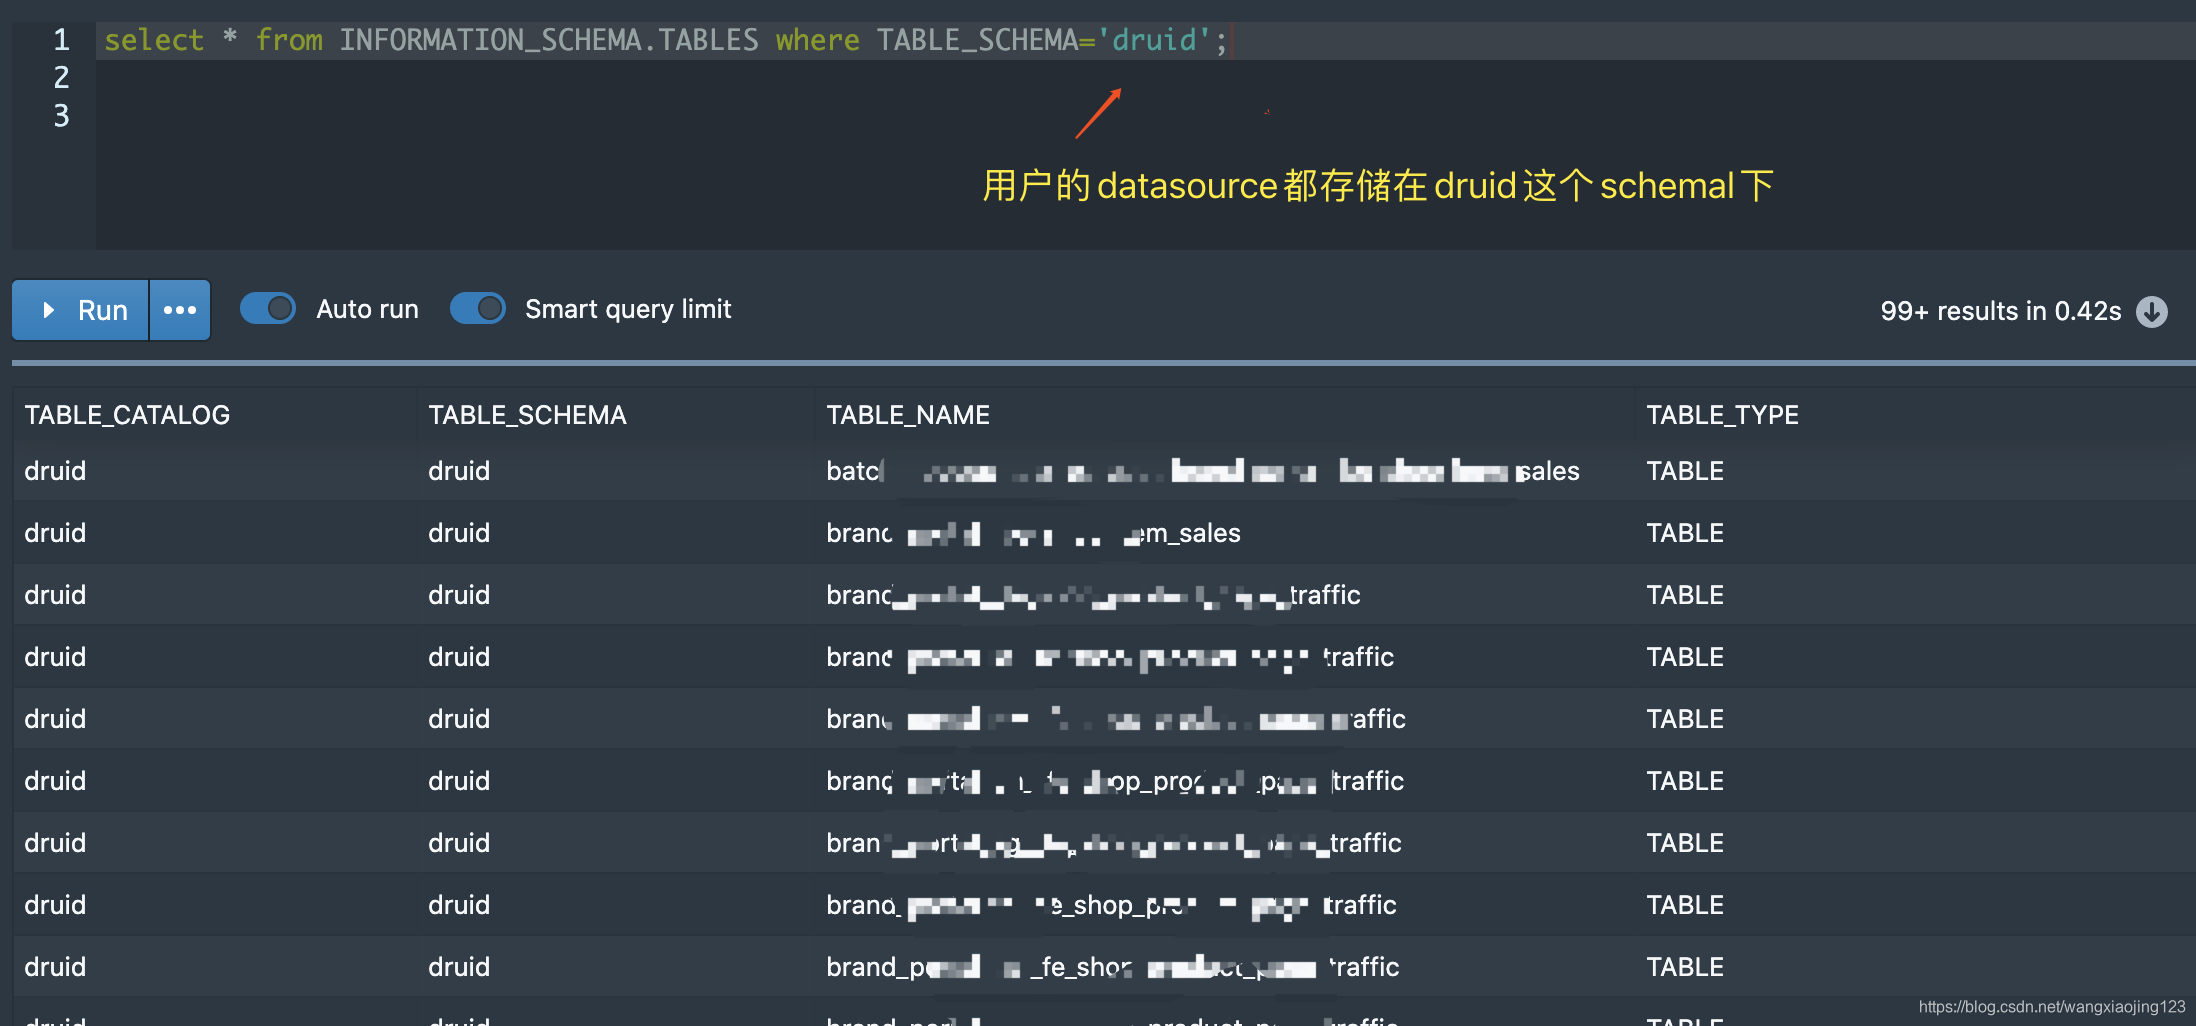Open the Run button extra options dropdown
2196x1026 pixels.
coord(180,310)
